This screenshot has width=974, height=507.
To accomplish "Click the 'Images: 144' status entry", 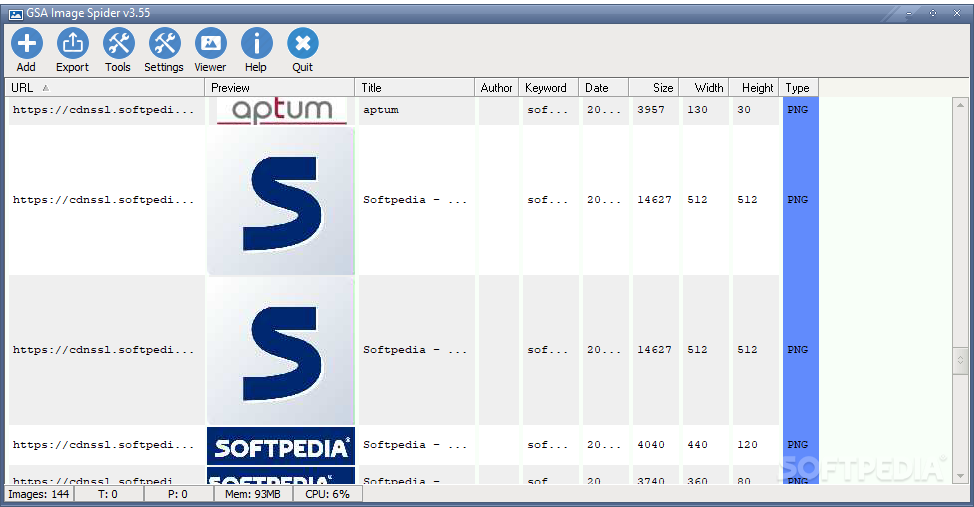I will 39,495.
